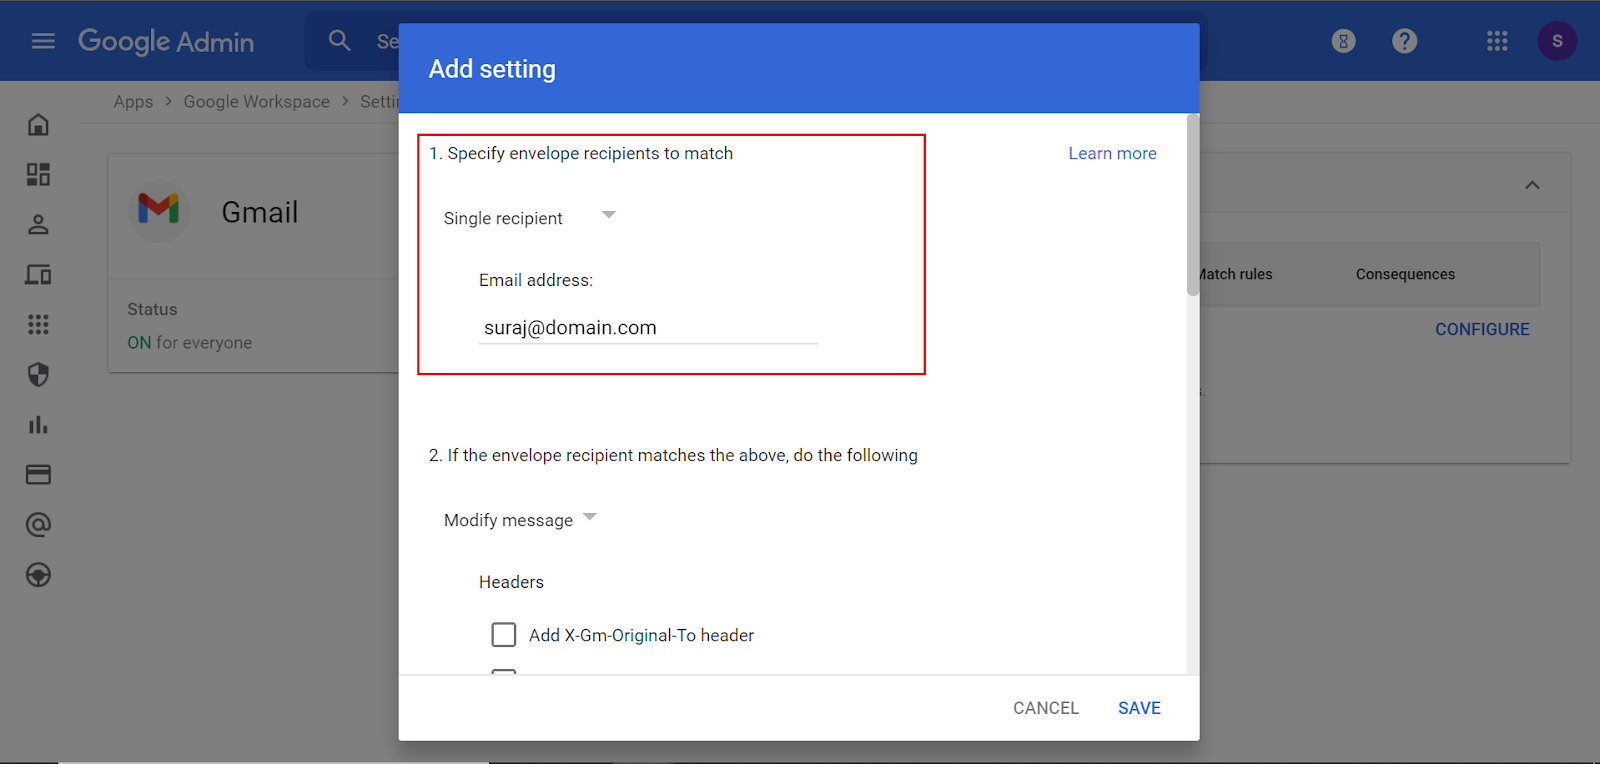Screen dimensions: 1600x764
Task: Open the account avatar S
Action: (1557, 41)
